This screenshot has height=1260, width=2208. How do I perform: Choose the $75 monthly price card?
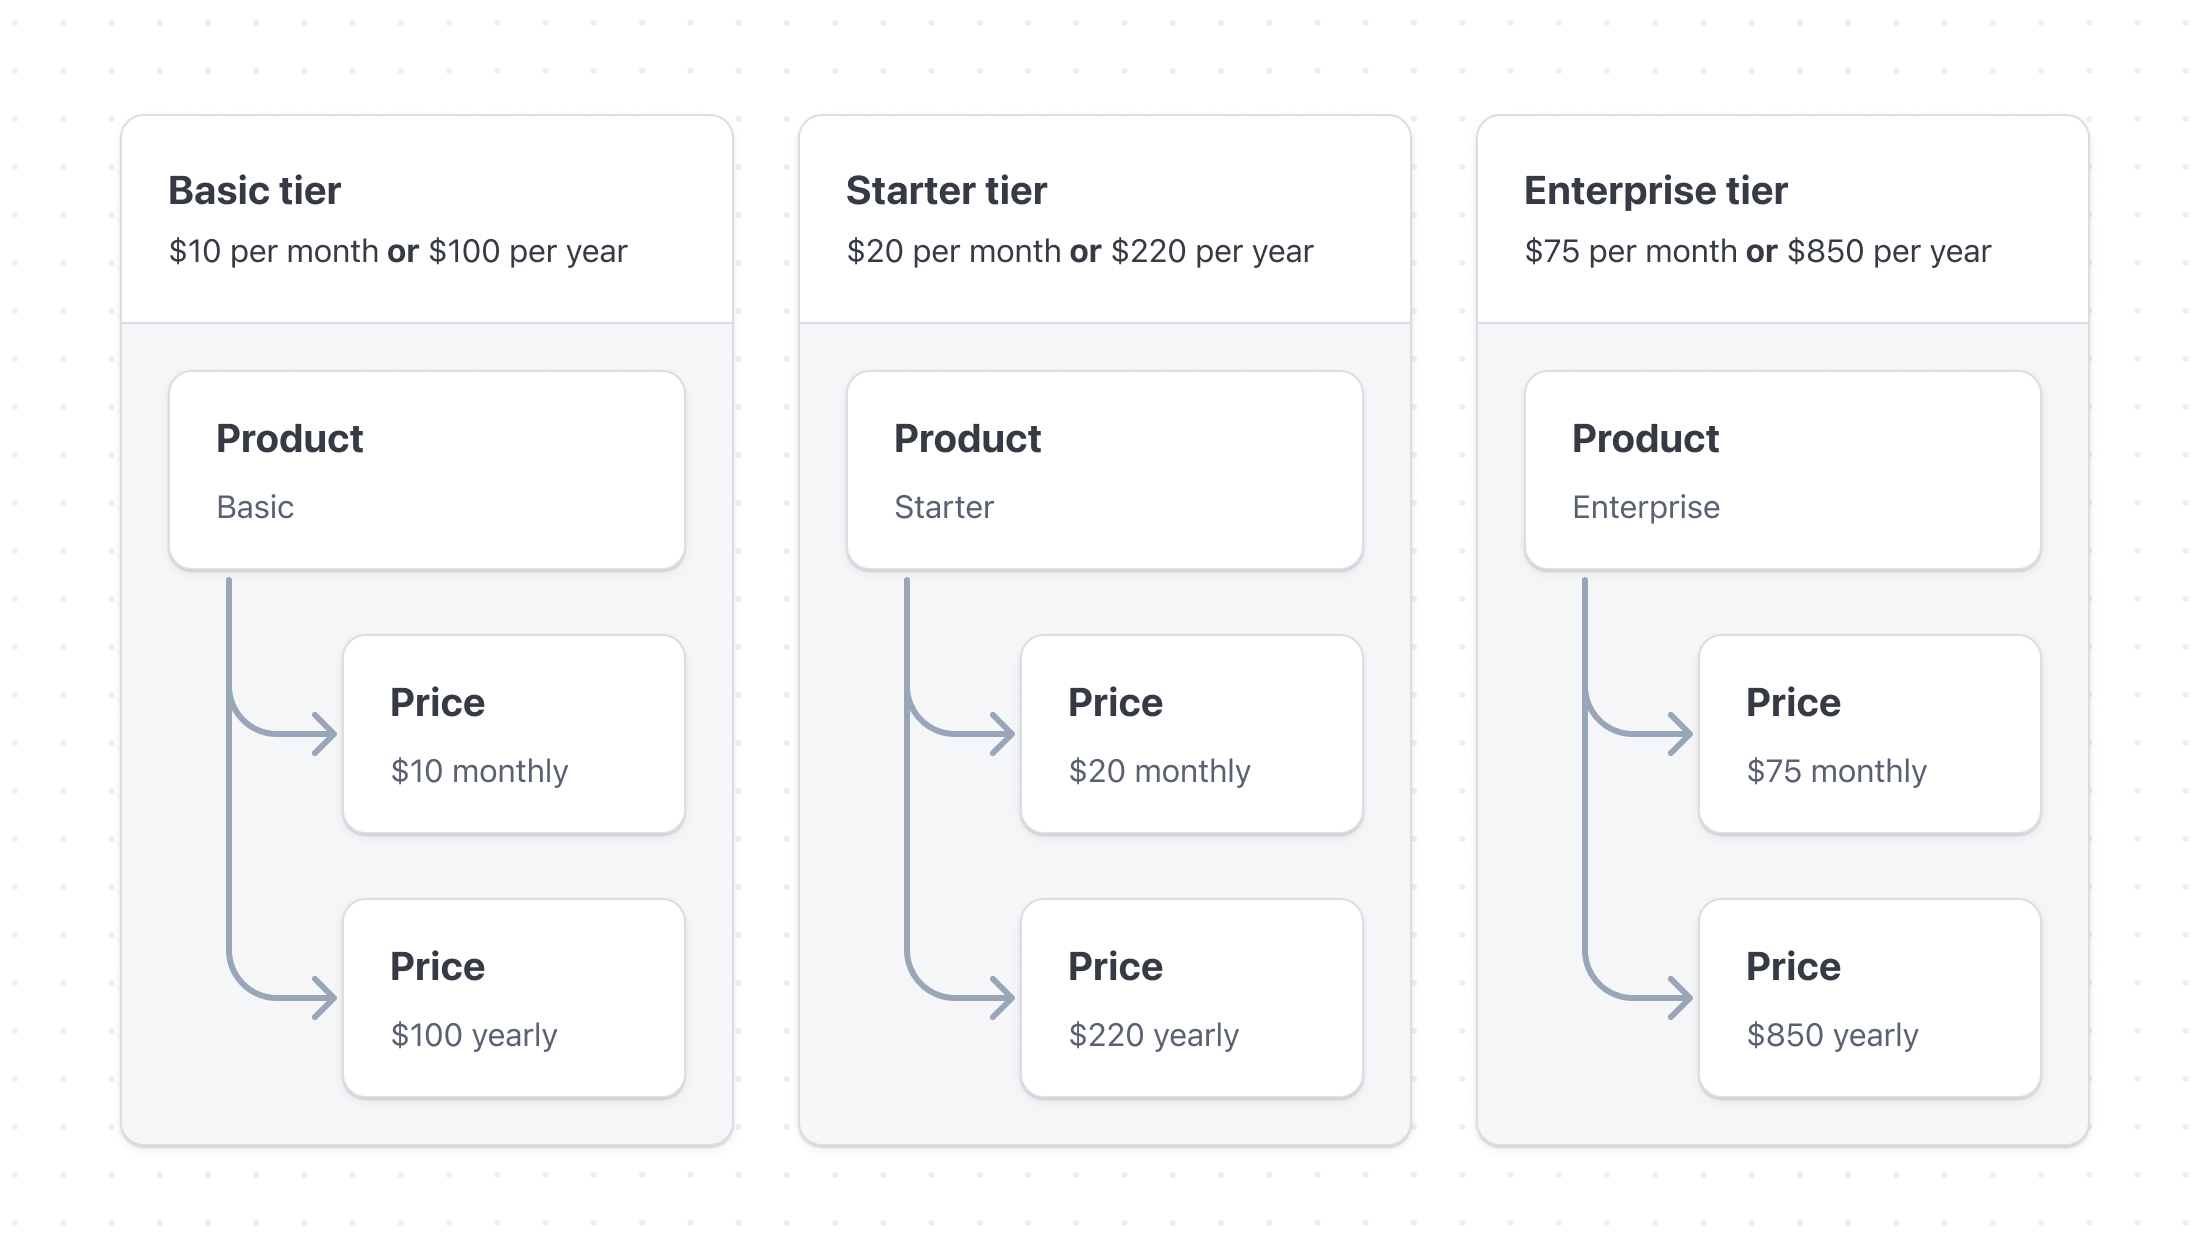coord(1869,734)
